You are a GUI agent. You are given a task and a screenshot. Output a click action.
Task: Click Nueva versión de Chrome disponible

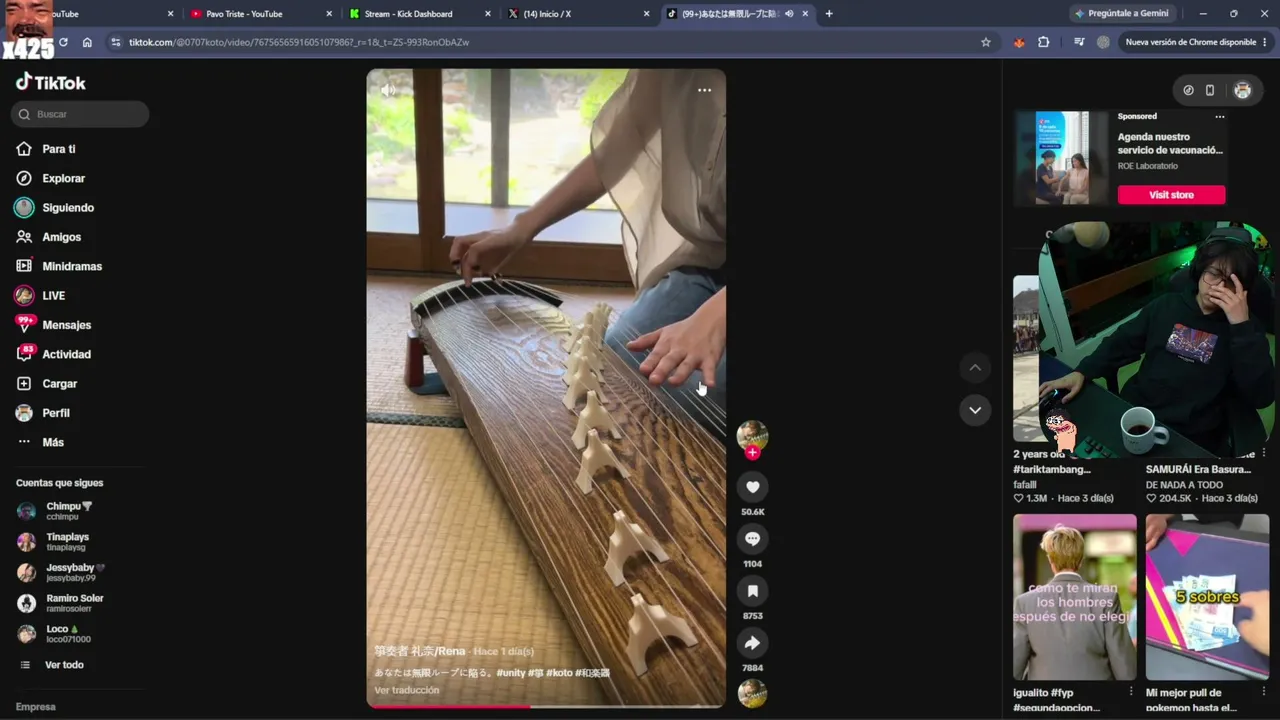[1196, 42]
